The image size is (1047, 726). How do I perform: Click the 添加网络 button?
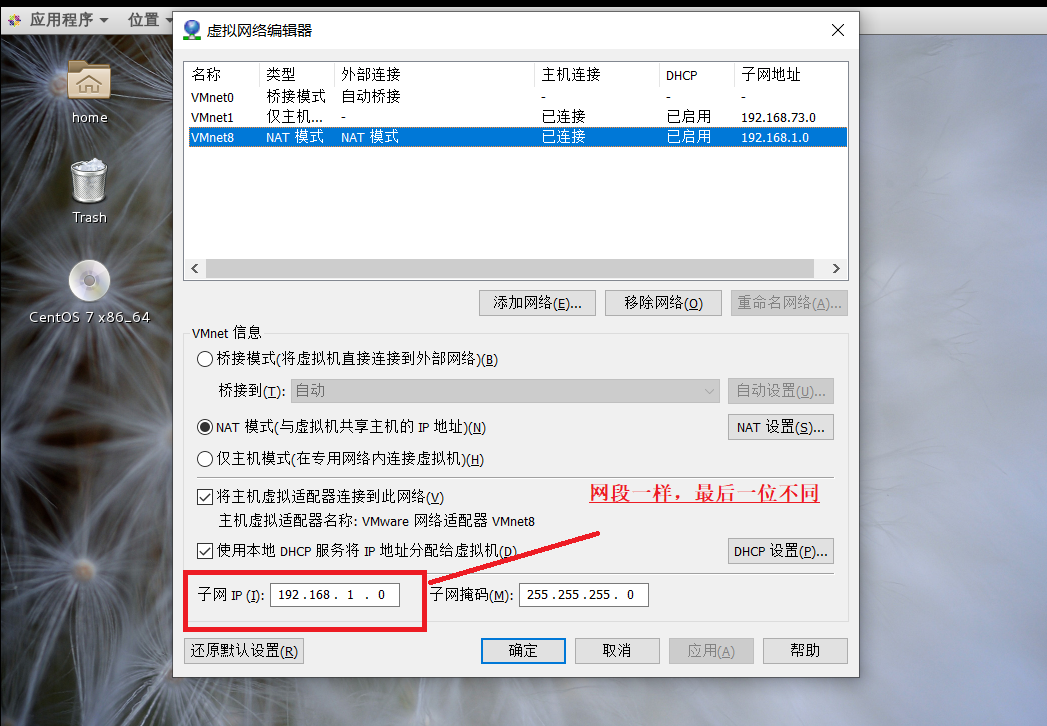click(537, 303)
